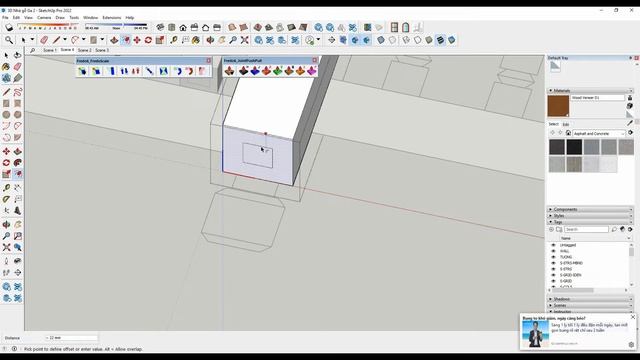
Task: Select the purple JointPushPull icon
Action: click(311, 71)
